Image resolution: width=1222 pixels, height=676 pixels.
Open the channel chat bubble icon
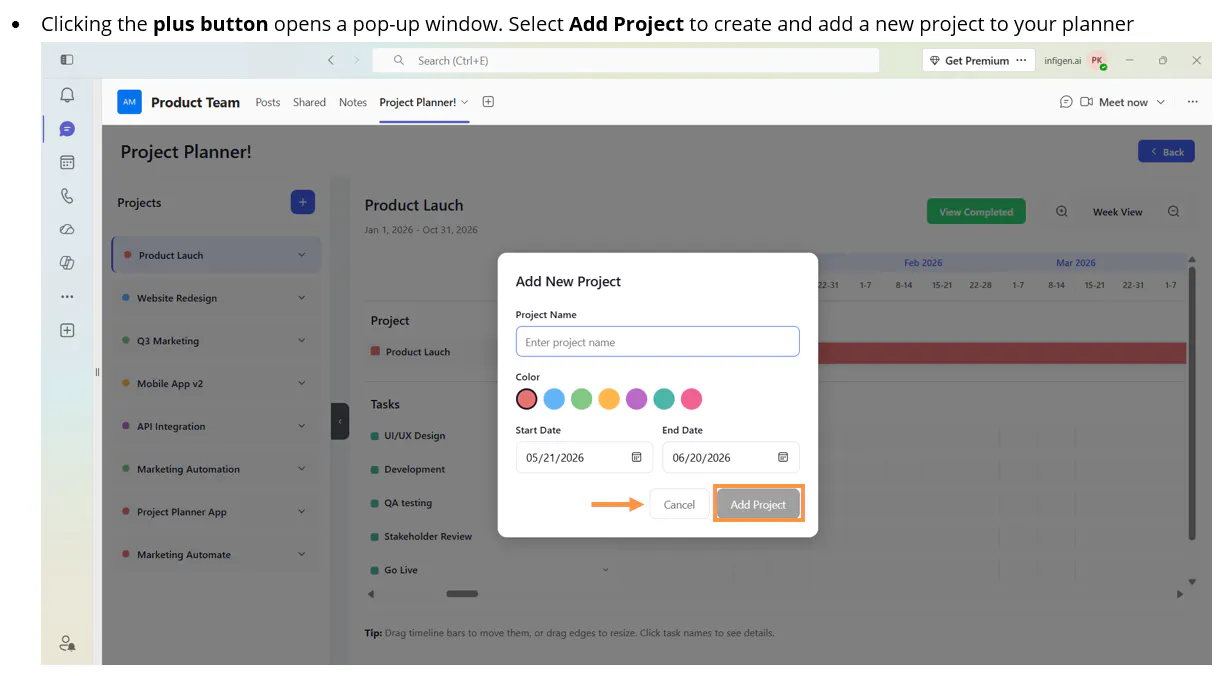point(1066,102)
